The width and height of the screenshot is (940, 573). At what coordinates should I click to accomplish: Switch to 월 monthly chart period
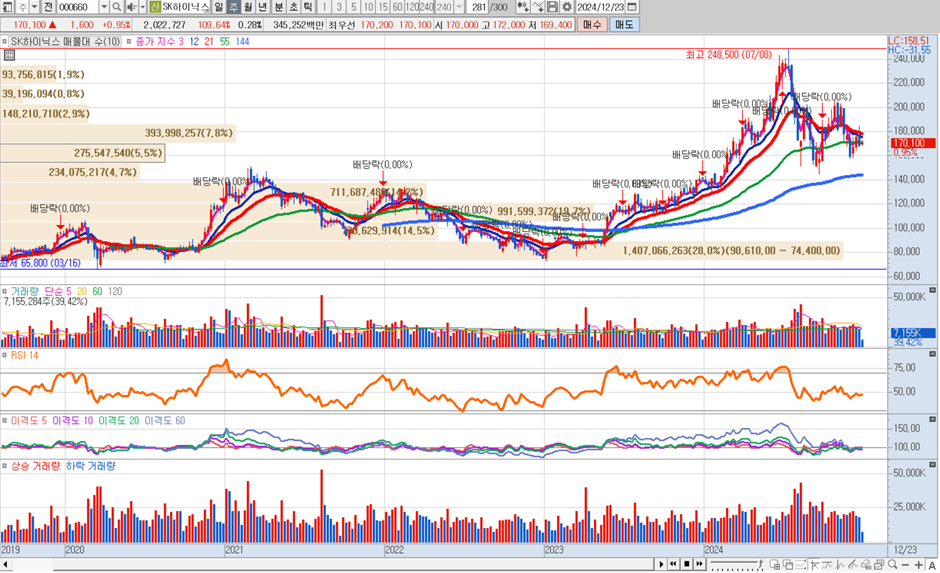[x=248, y=7]
